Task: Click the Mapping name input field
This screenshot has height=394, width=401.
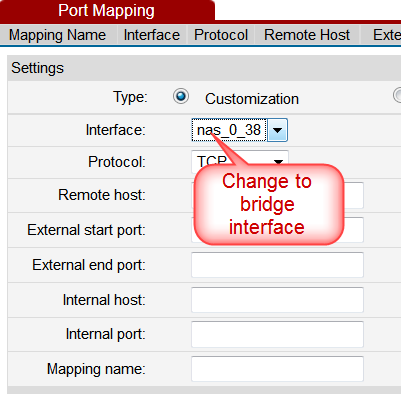Action: (x=277, y=369)
